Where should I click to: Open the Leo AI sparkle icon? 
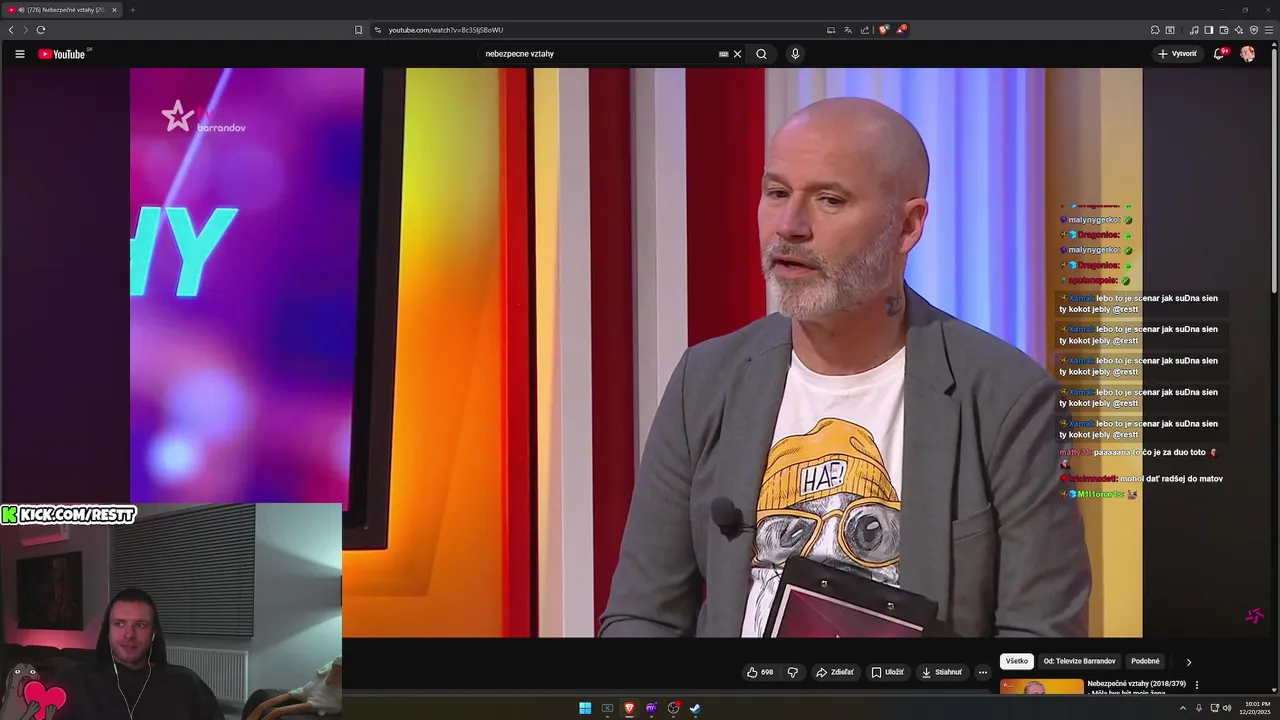pyautogui.click(x=1239, y=30)
